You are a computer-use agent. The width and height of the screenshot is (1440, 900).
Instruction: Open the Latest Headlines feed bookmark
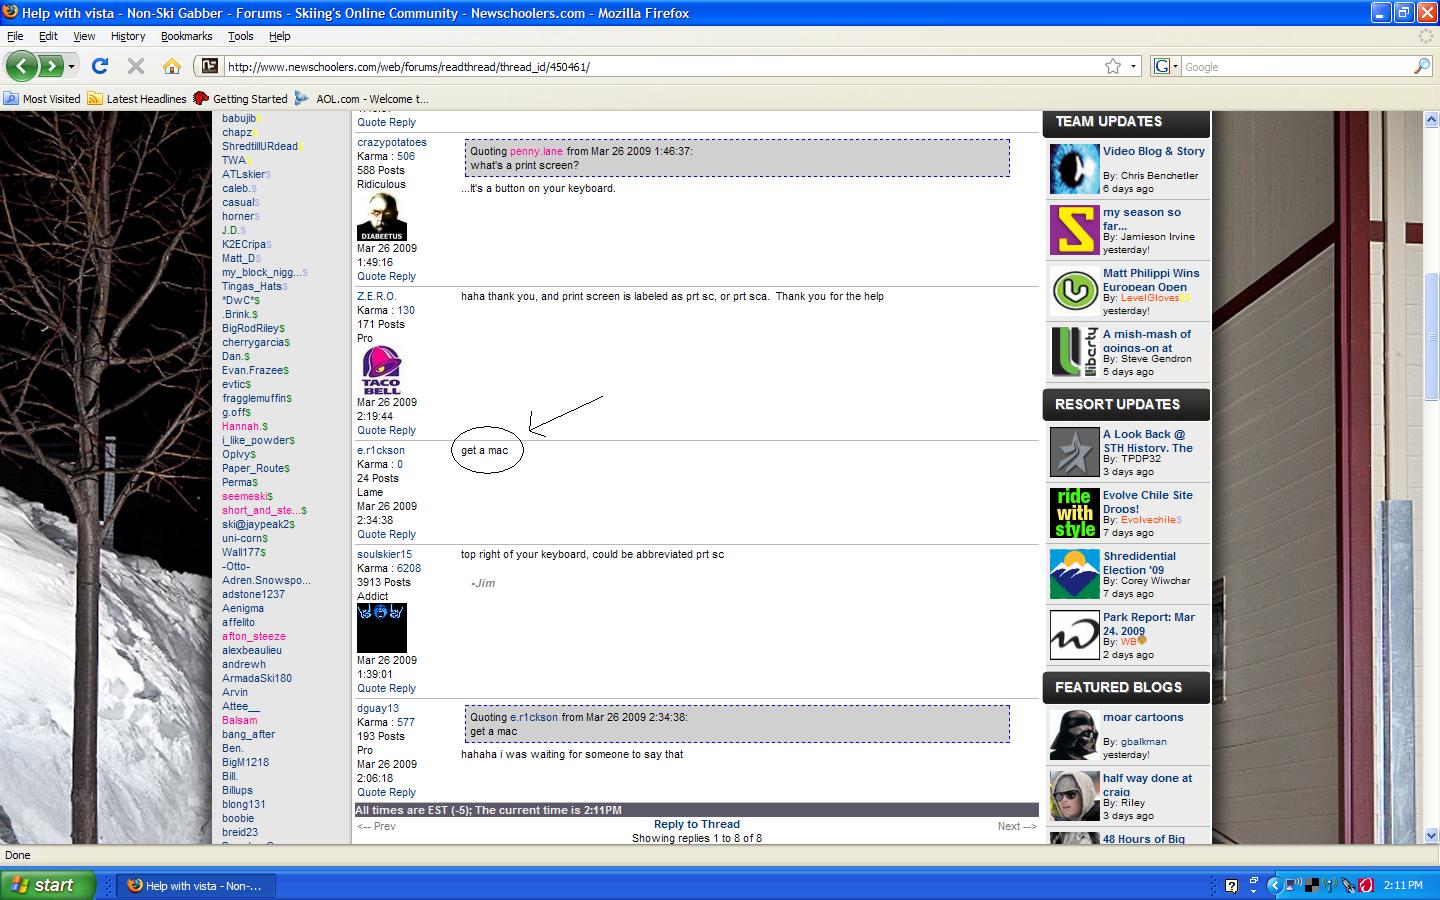(x=138, y=99)
